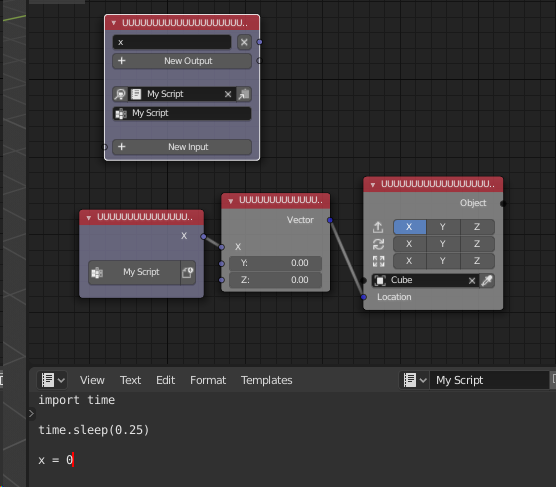Open the Cube object selector field
The image size is (556, 487).
point(426,281)
